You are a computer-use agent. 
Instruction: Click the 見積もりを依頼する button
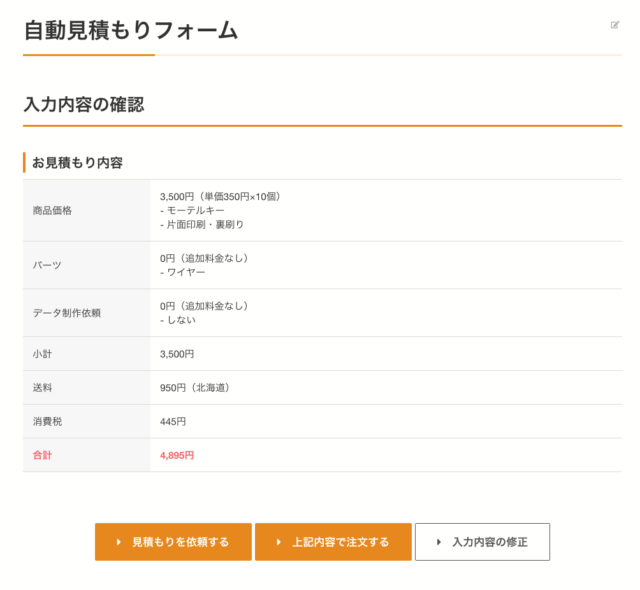(173, 542)
